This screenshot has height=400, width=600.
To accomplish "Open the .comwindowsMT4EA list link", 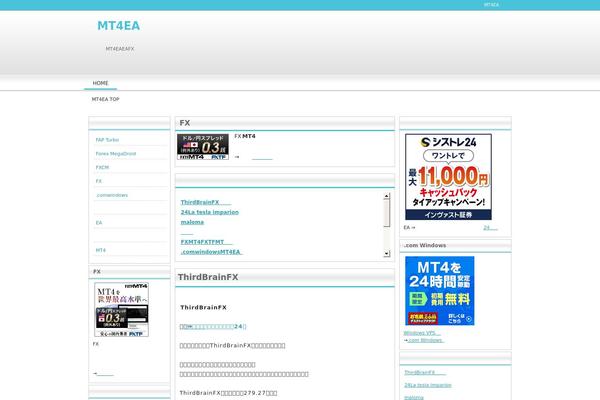I will point(212,252).
